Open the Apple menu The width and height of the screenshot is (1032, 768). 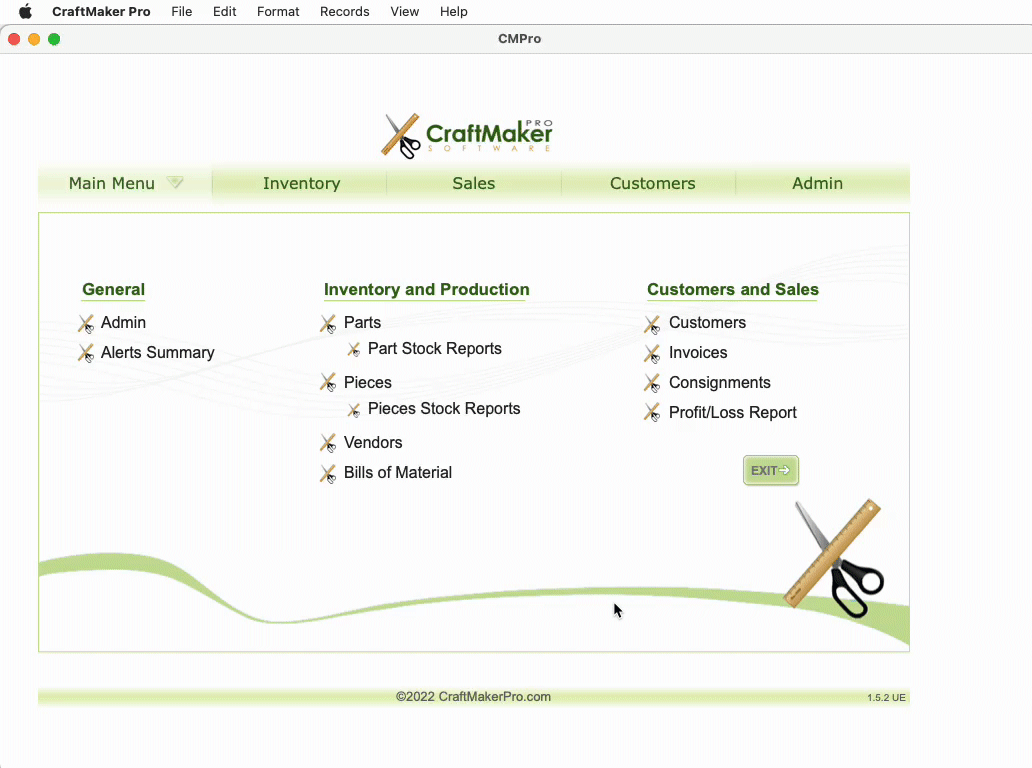[25, 11]
